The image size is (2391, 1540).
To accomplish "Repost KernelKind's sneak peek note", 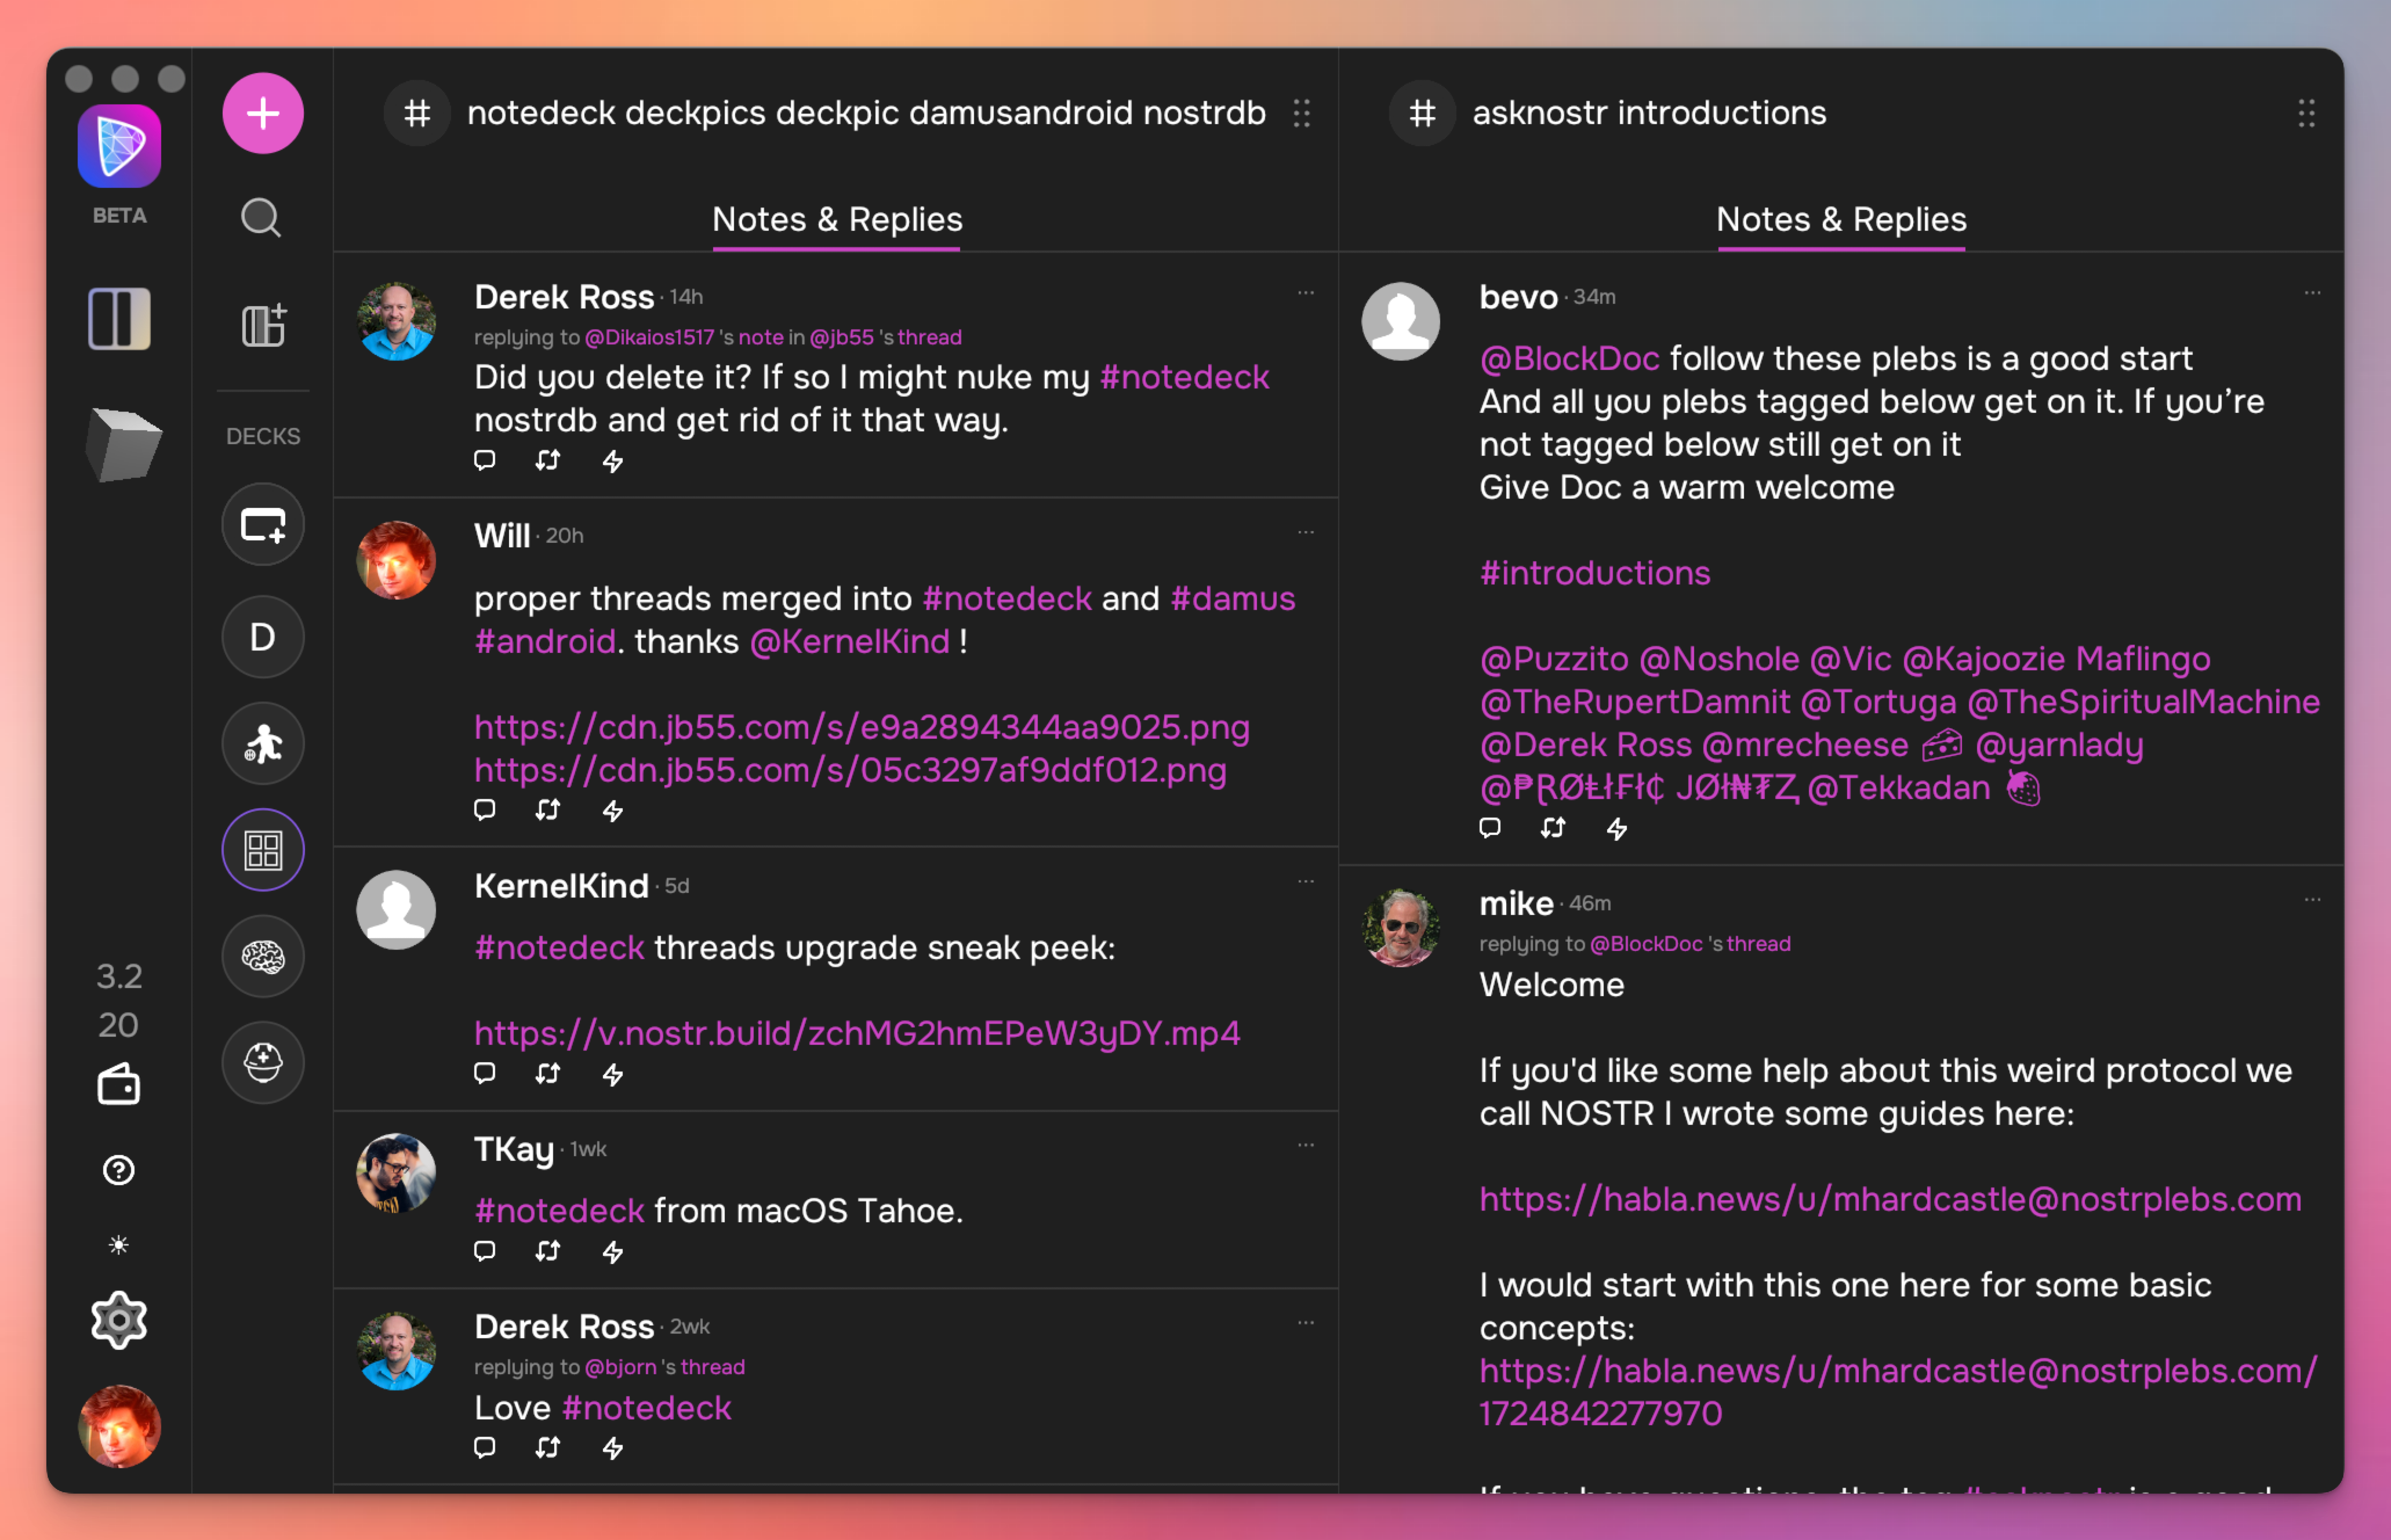I will click(x=548, y=1074).
